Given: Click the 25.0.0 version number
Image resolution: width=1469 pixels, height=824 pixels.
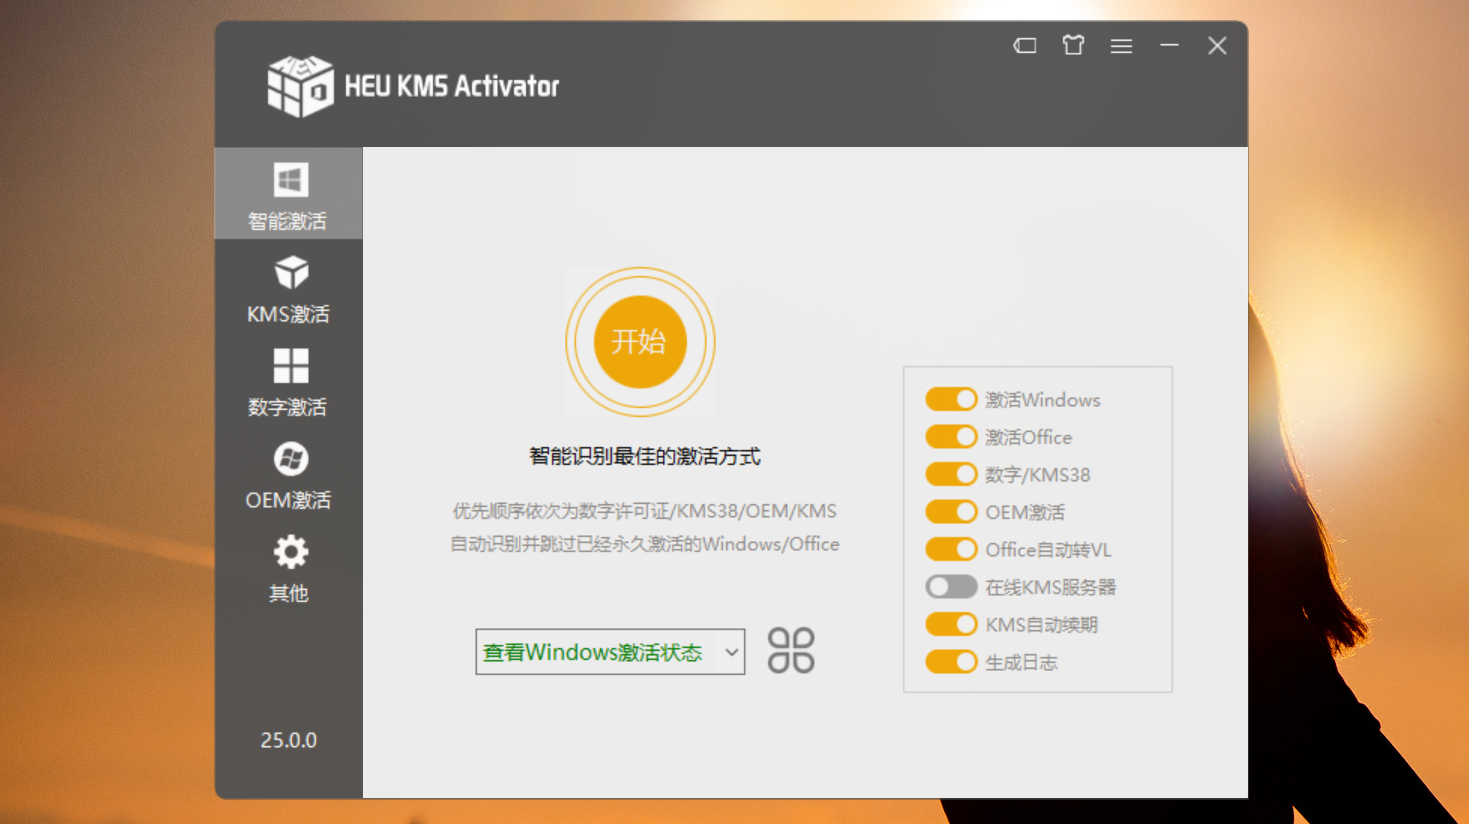Looking at the screenshot, I should (289, 740).
